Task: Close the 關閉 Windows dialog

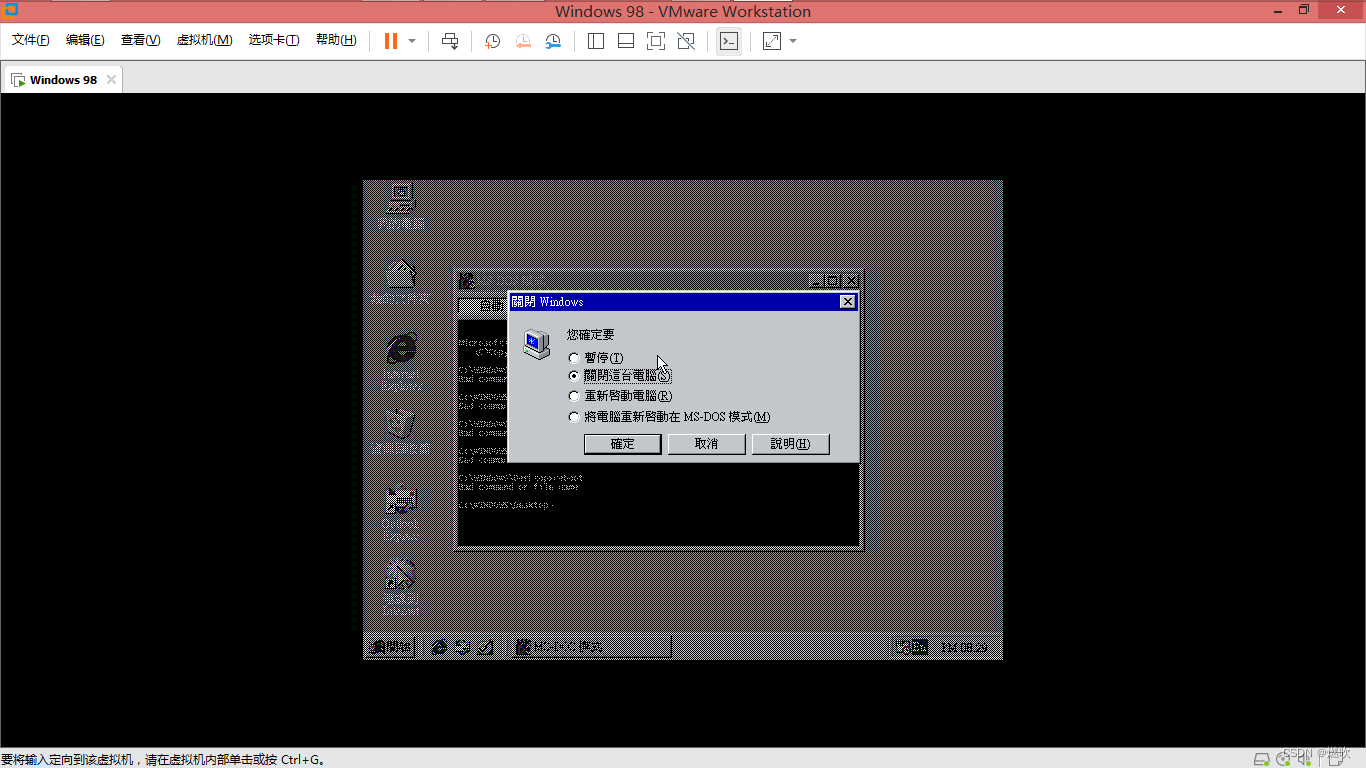Action: click(x=847, y=302)
